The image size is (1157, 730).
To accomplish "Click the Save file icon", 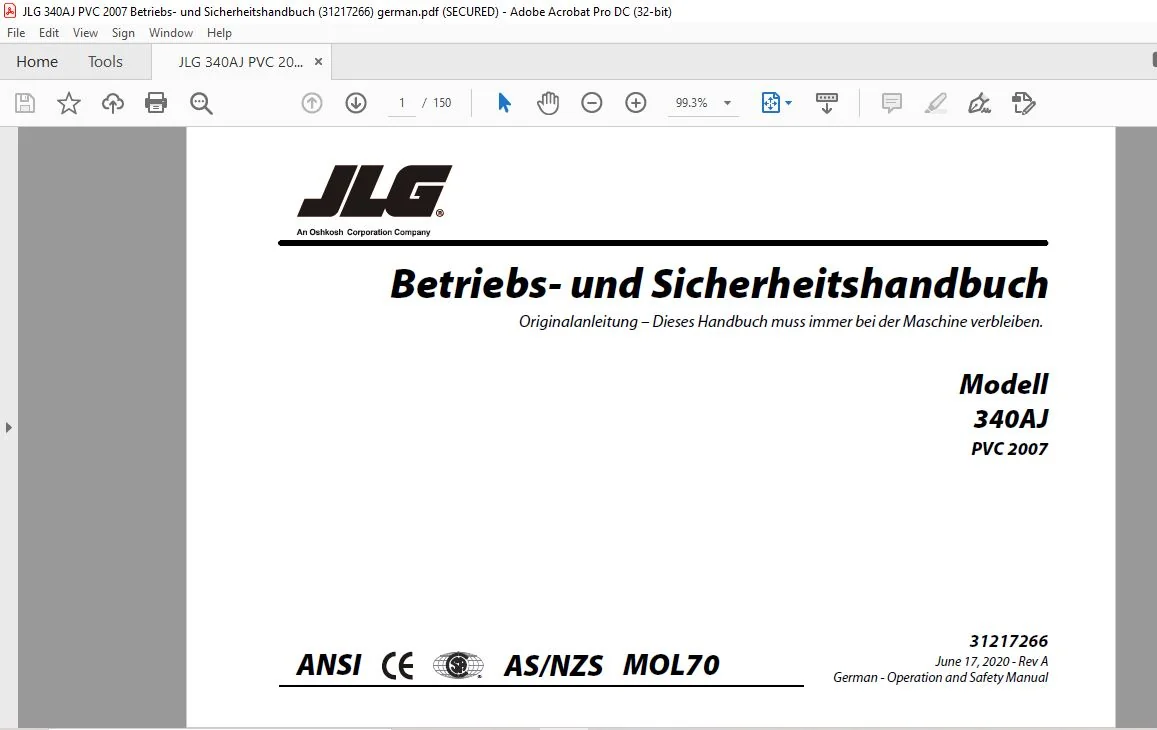I will [25, 103].
